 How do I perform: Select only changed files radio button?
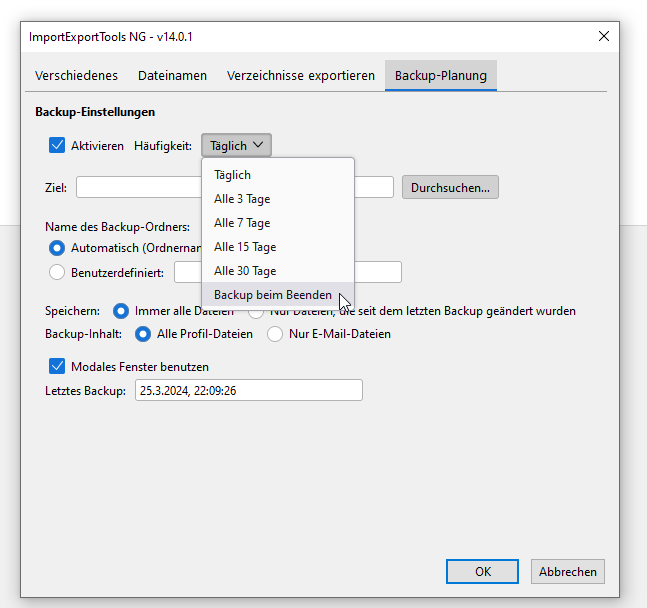click(256, 314)
